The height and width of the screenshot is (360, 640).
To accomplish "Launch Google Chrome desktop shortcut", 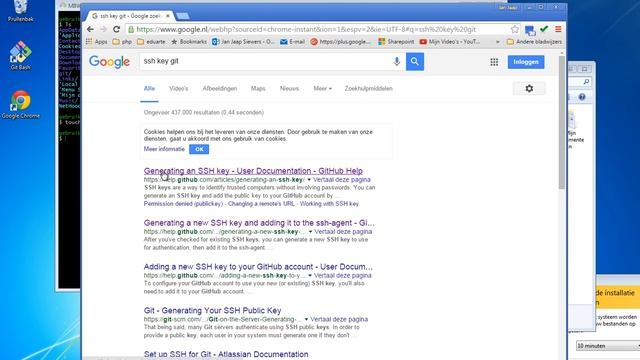I will pyautogui.click(x=21, y=104).
